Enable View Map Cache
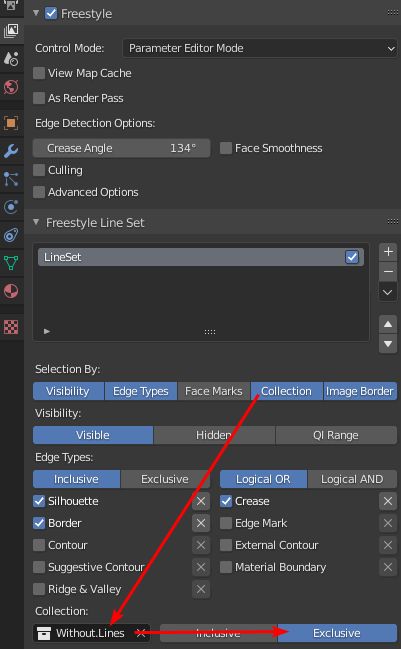The image size is (401, 649). (x=39, y=73)
